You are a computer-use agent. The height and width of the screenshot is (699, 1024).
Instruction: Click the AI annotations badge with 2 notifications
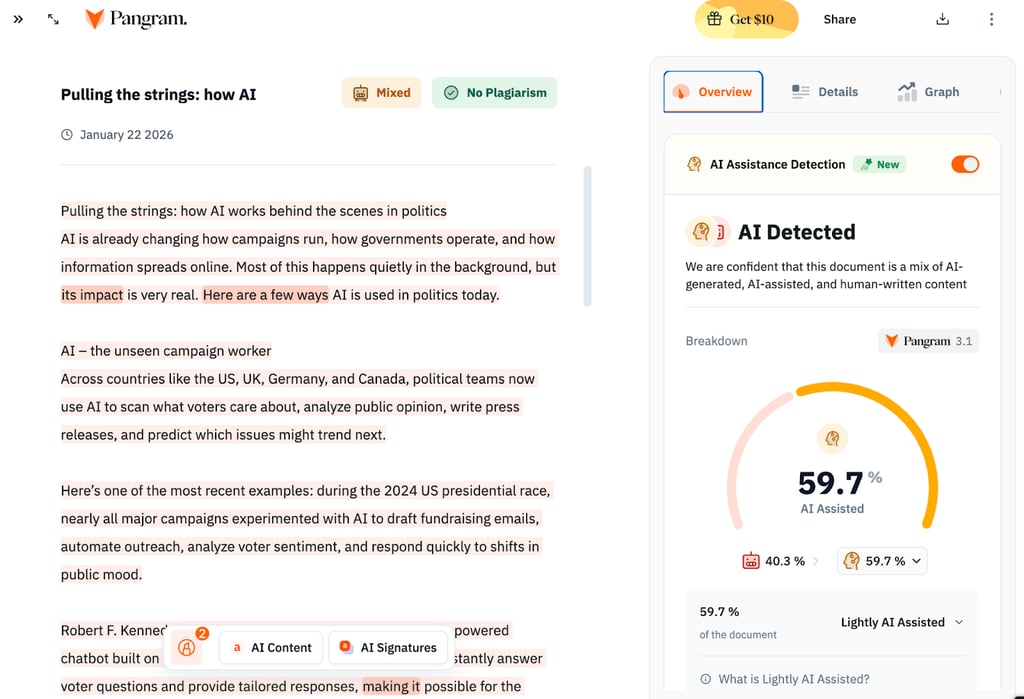[187, 647]
